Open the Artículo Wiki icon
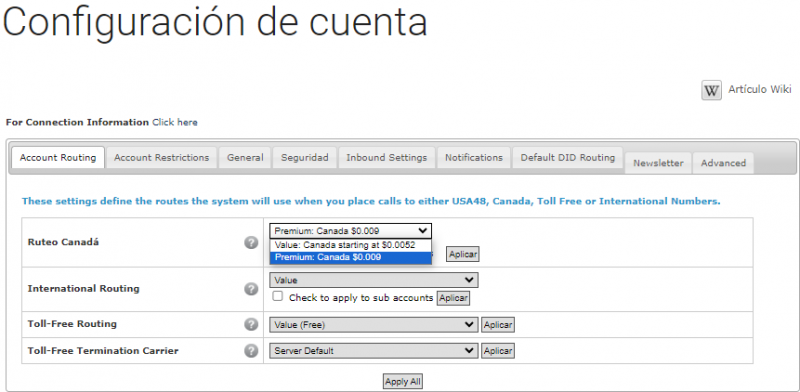This screenshot has width=800, height=392. point(711,90)
